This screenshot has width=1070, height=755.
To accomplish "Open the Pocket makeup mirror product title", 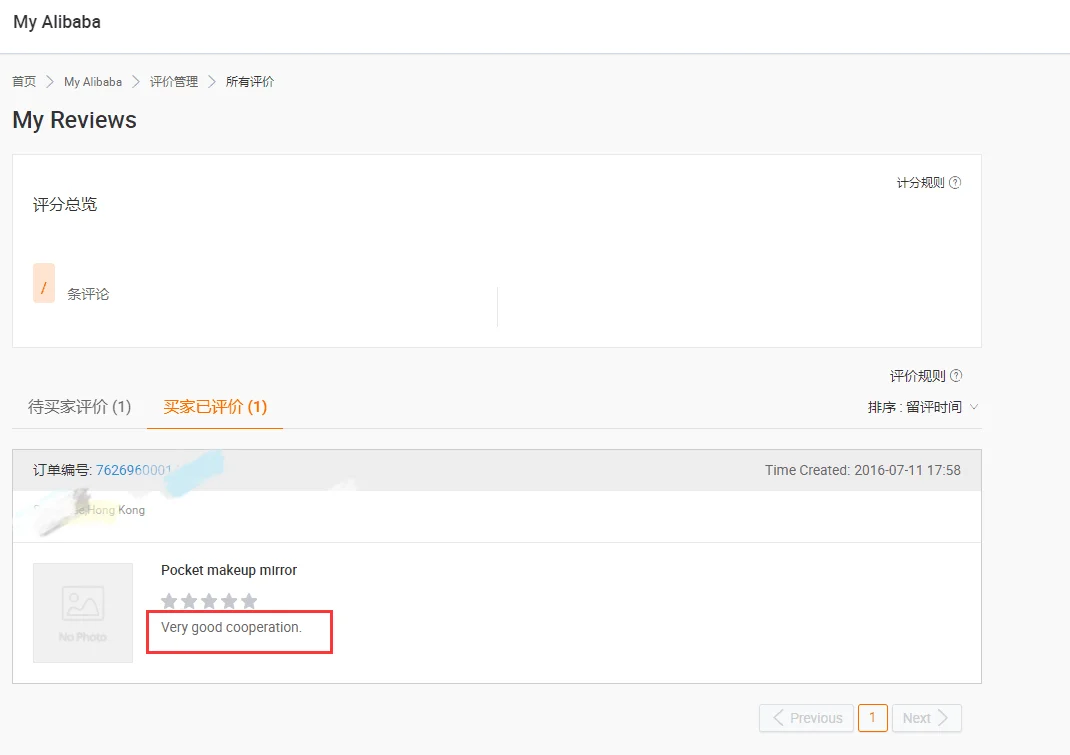I will 229,570.
